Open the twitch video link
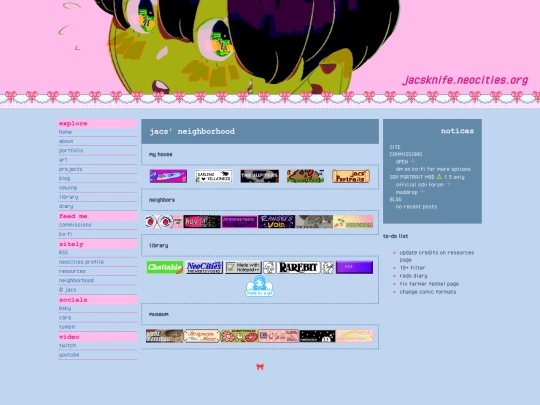 click(x=68, y=345)
